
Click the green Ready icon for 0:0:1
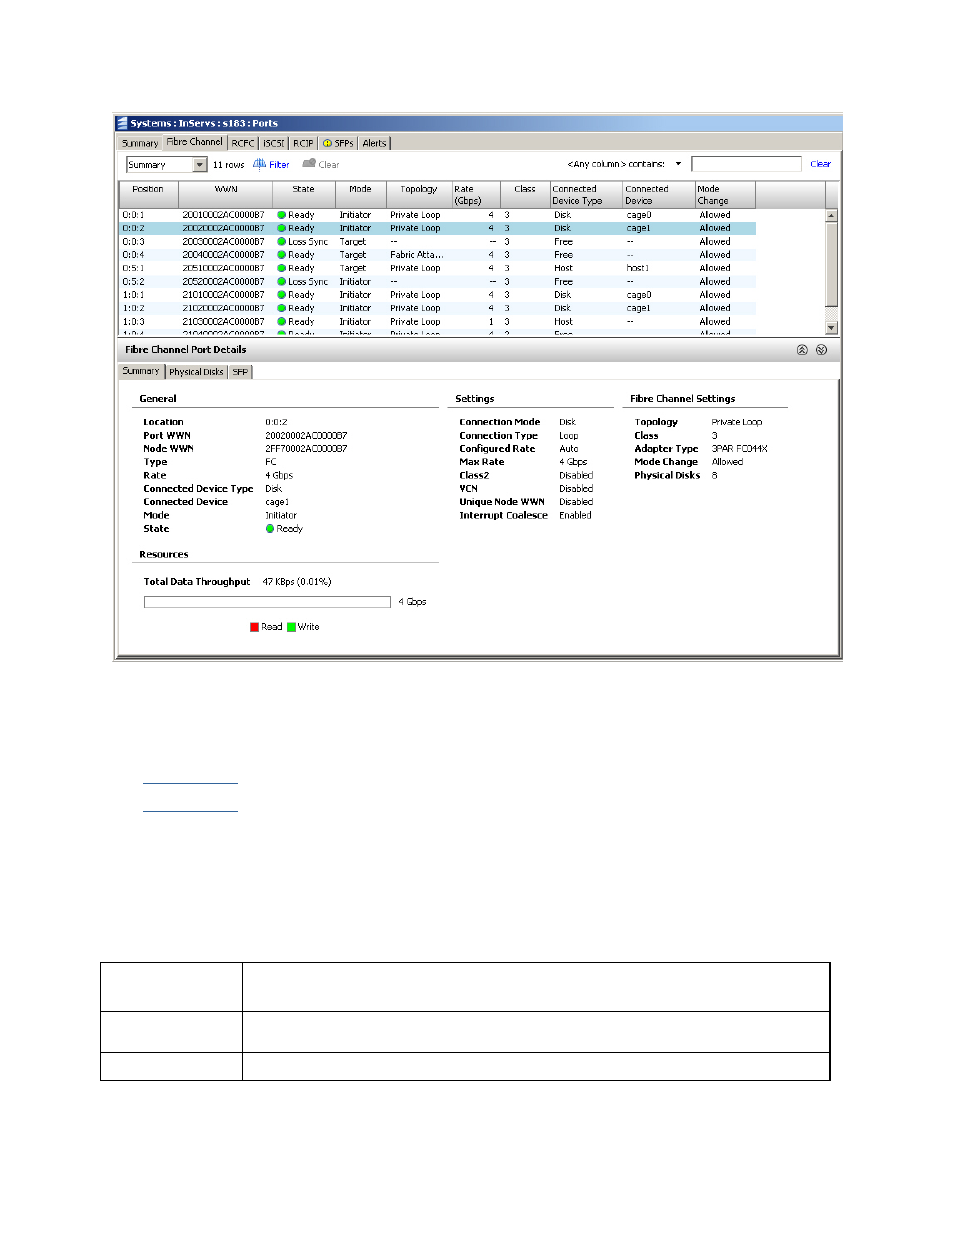click(282, 215)
